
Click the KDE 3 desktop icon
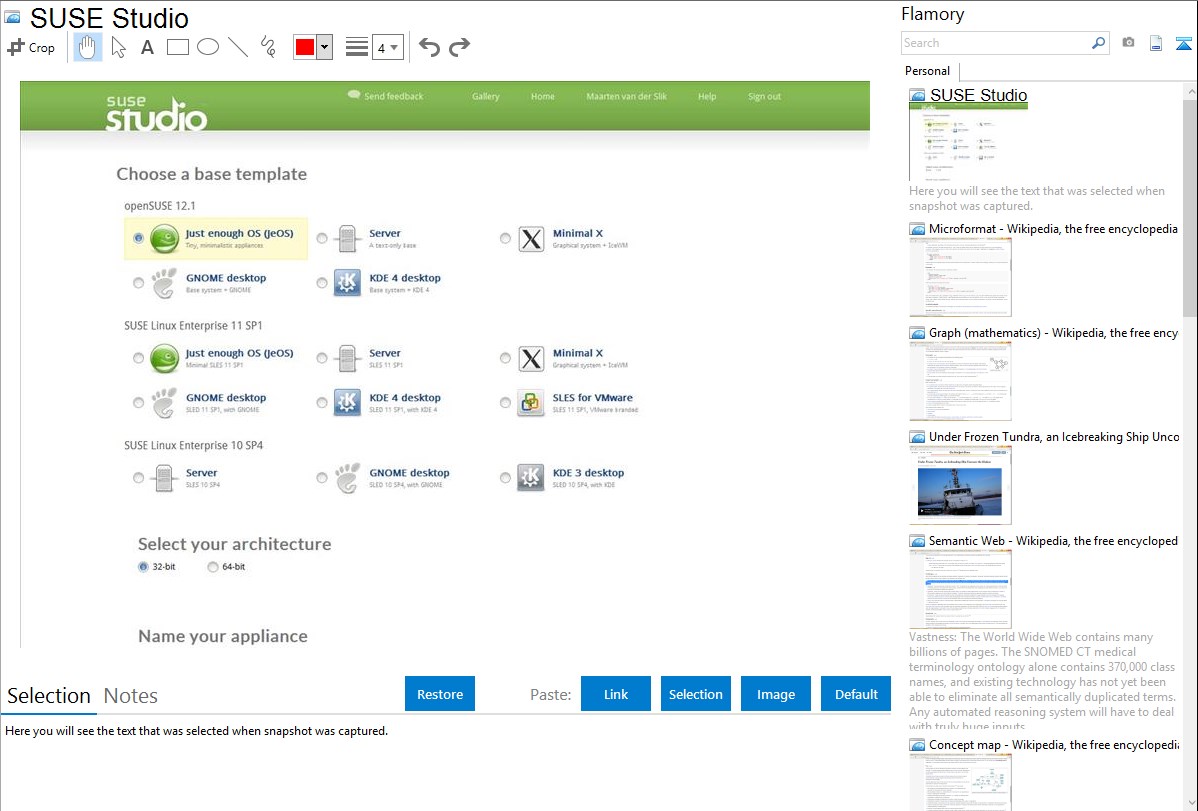531,478
